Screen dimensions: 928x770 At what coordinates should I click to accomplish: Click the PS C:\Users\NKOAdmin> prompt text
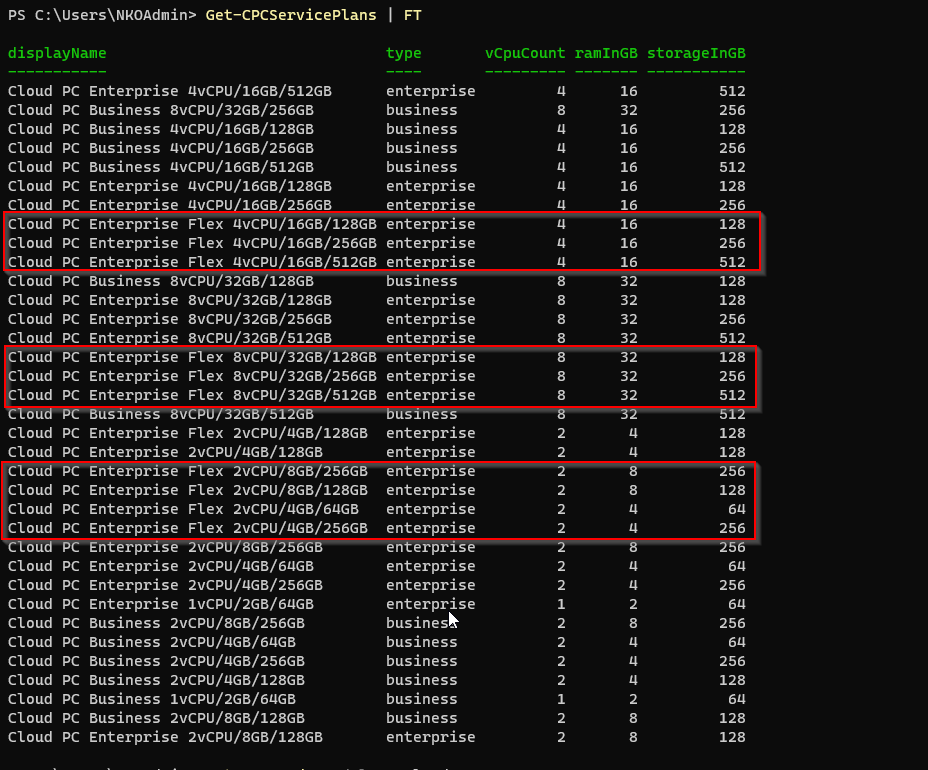pos(102,15)
